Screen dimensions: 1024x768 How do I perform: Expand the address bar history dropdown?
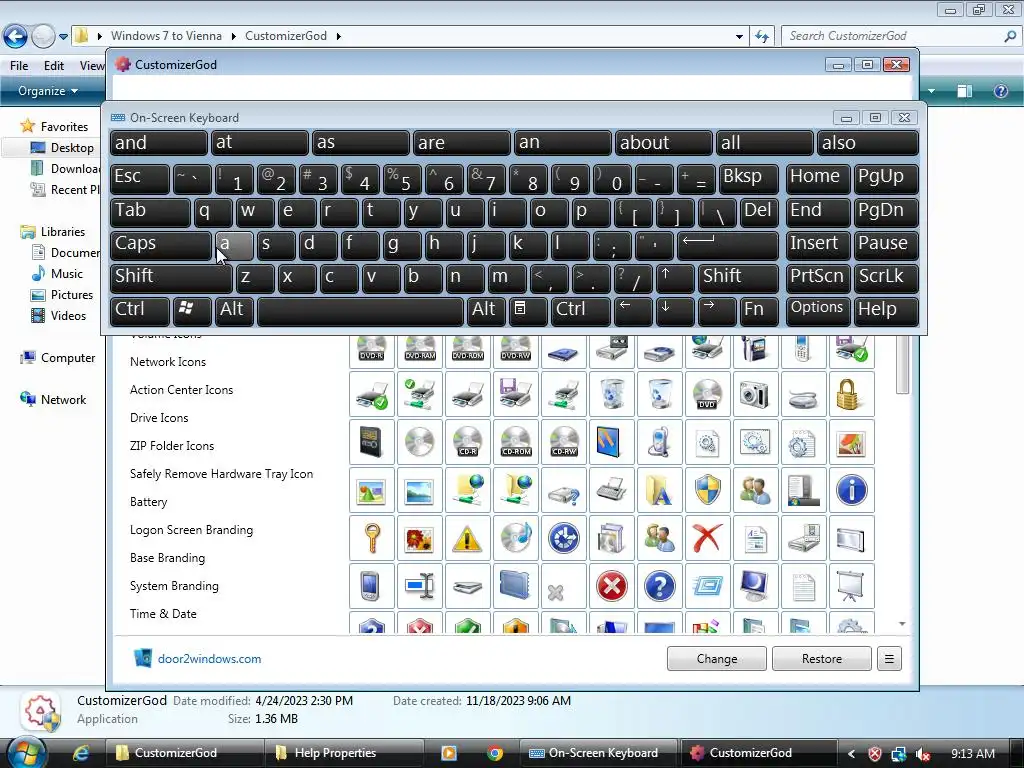739,37
